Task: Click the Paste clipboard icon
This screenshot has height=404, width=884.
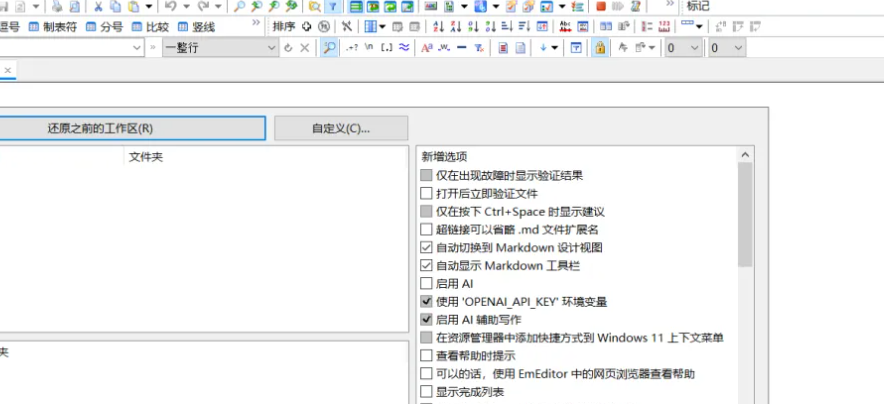Action: pos(134,7)
